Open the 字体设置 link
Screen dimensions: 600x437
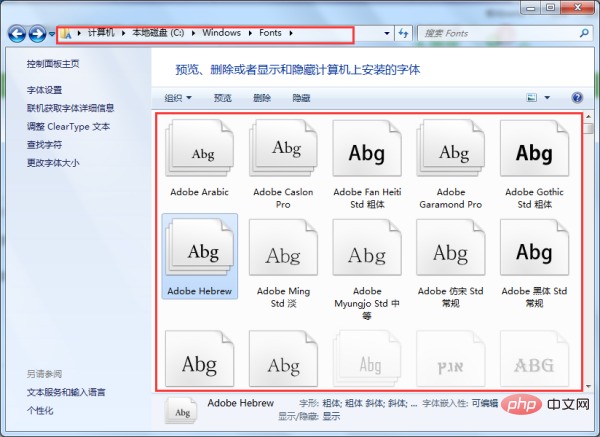click(45, 90)
